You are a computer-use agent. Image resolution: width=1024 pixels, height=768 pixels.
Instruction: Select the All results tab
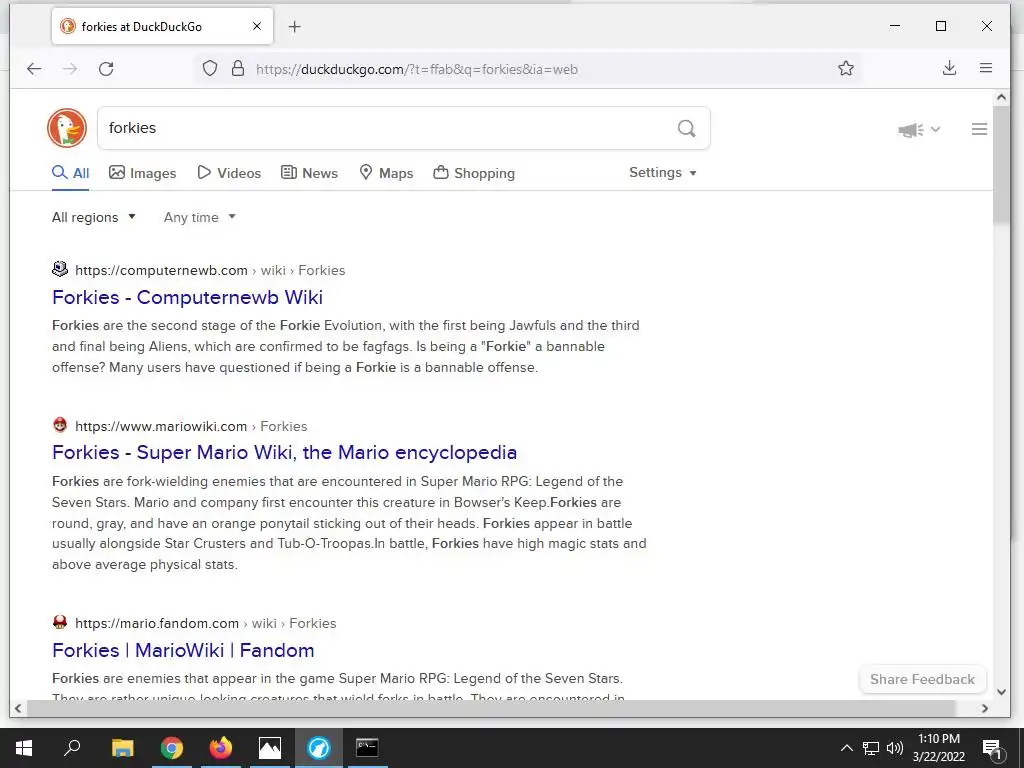[71, 173]
